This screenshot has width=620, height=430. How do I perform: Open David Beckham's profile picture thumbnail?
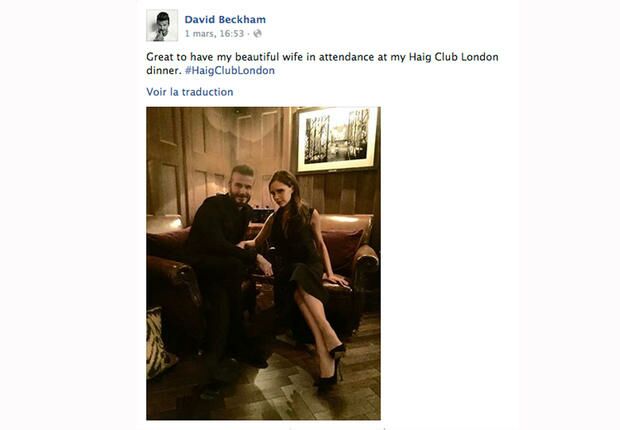tap(162, 25)
